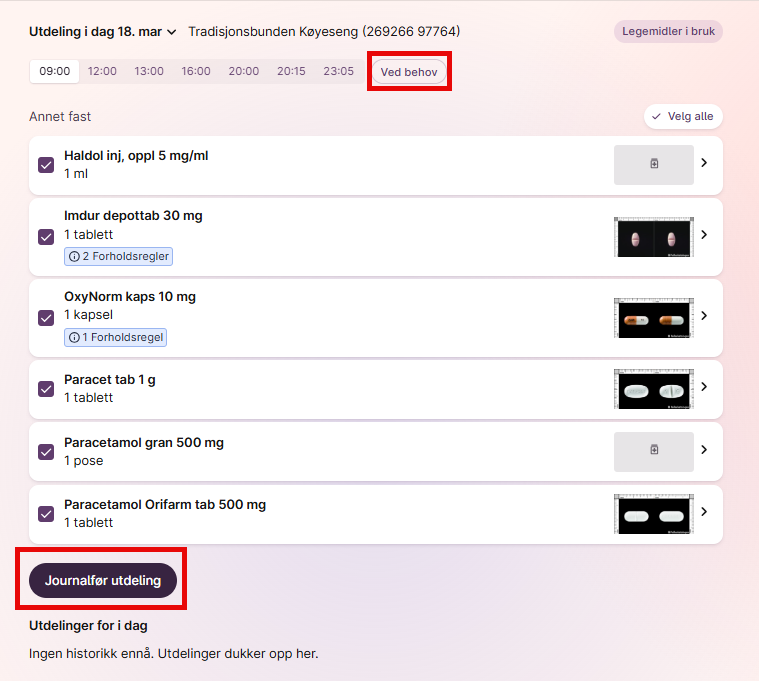Switch to the 23:05 time tab
Screen dimensions: 759x681
click(339, 72)
